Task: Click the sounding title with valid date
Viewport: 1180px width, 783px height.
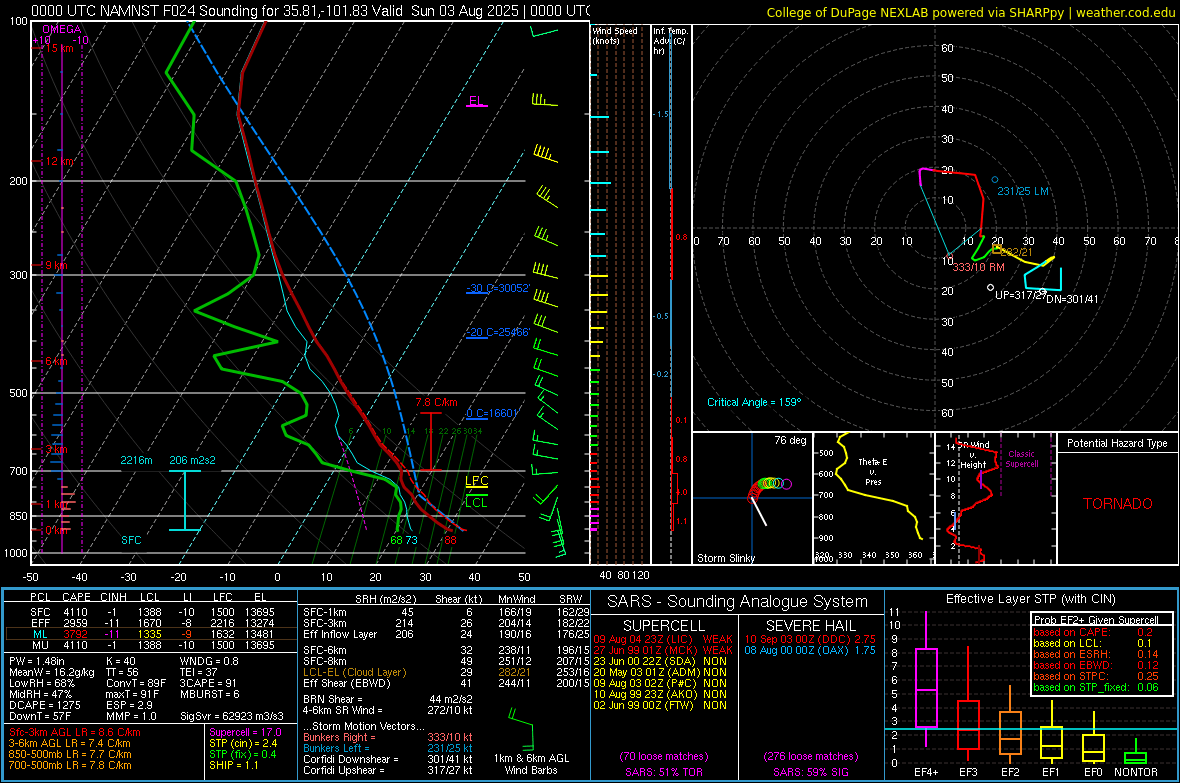Action: coord(309,11)
